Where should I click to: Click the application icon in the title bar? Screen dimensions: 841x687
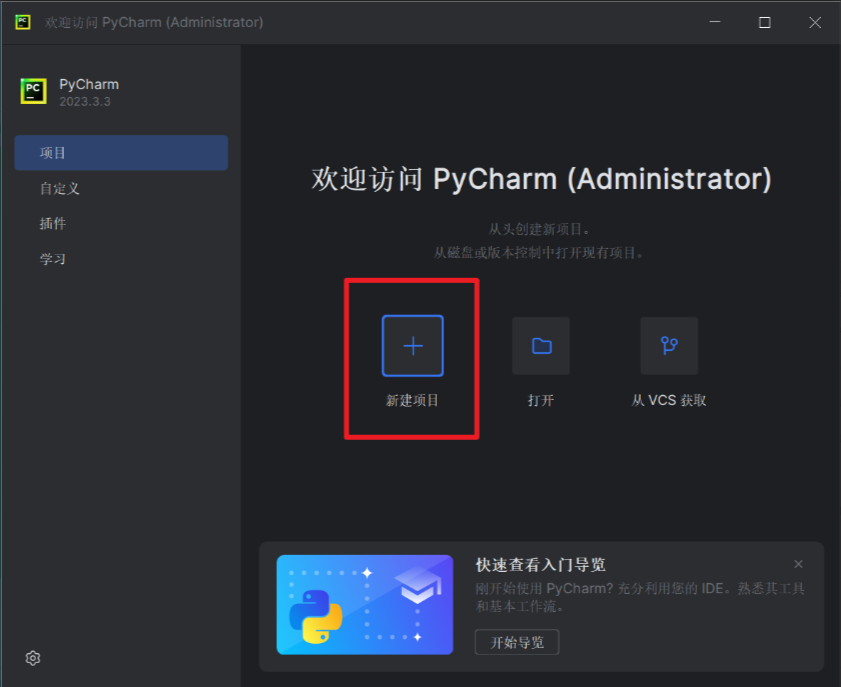point(21,21)
